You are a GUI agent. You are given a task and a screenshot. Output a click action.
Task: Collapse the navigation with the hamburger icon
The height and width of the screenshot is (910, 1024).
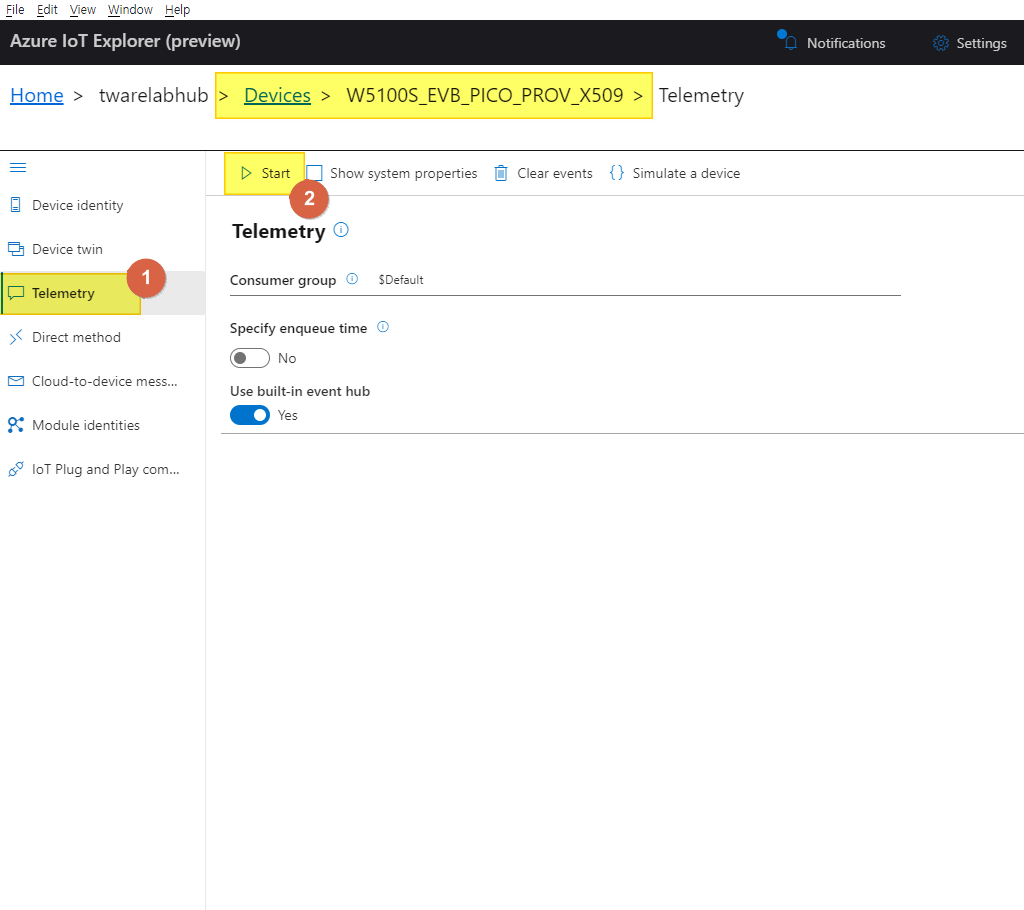click(x=18, y=168)
